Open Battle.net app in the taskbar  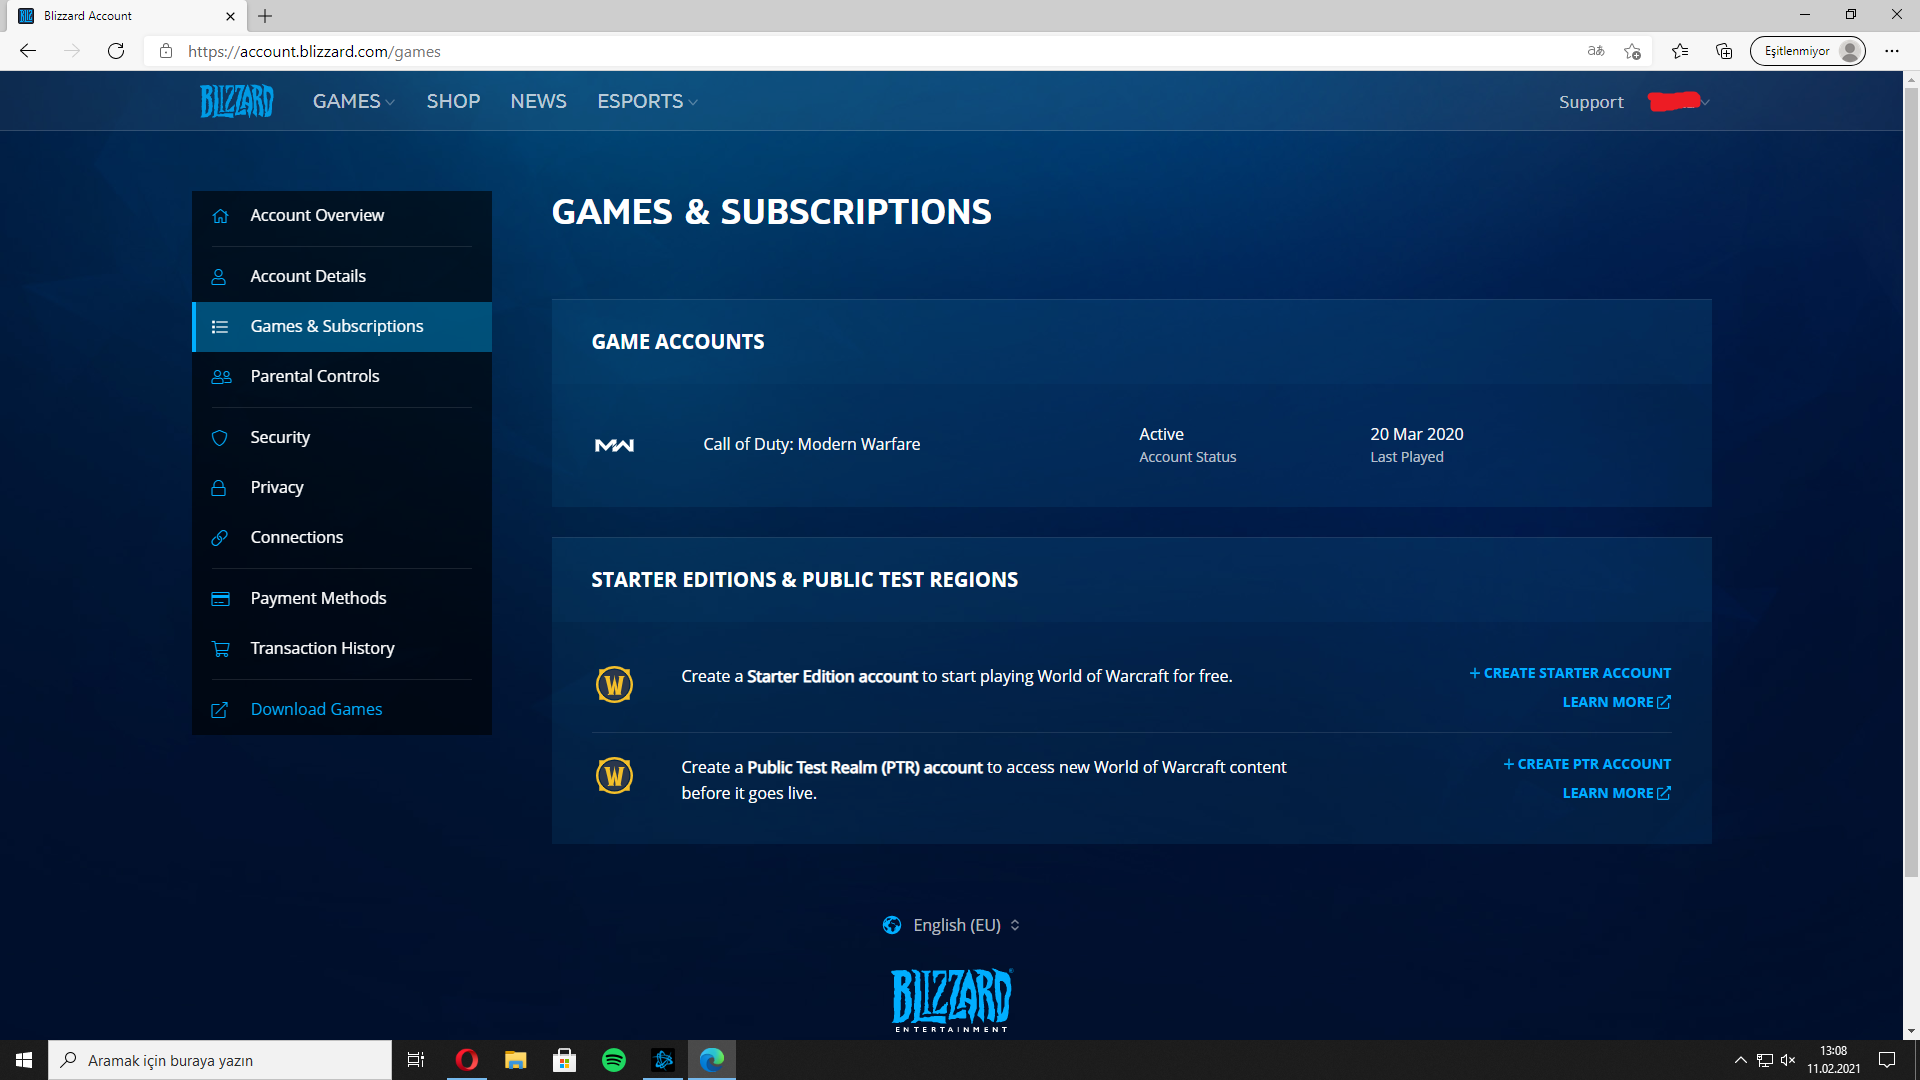[663, 1060]
